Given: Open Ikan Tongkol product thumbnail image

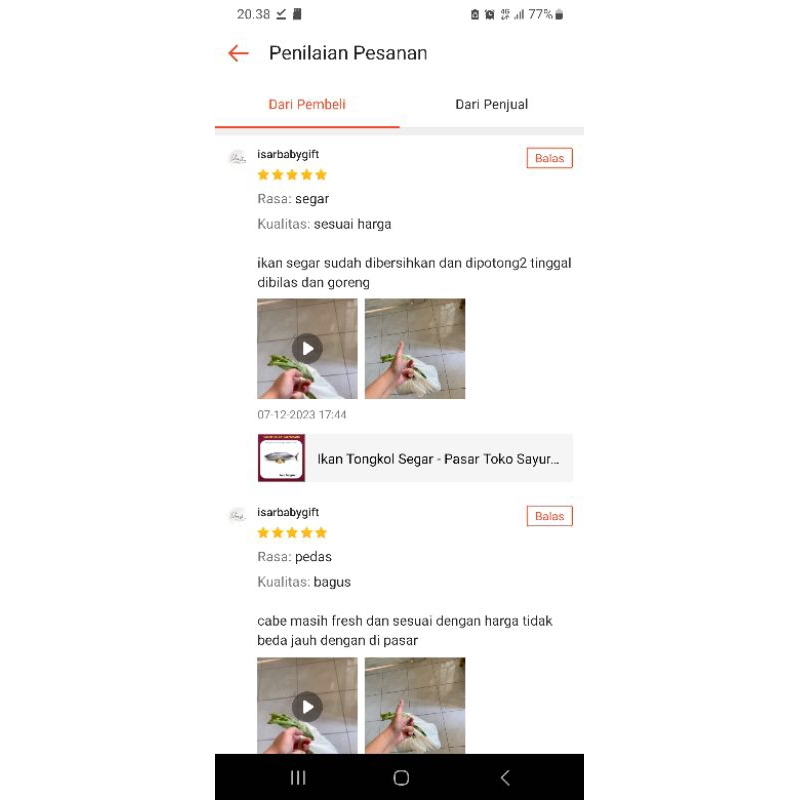Looking at the screenshot, I should [x=281, y=458].
